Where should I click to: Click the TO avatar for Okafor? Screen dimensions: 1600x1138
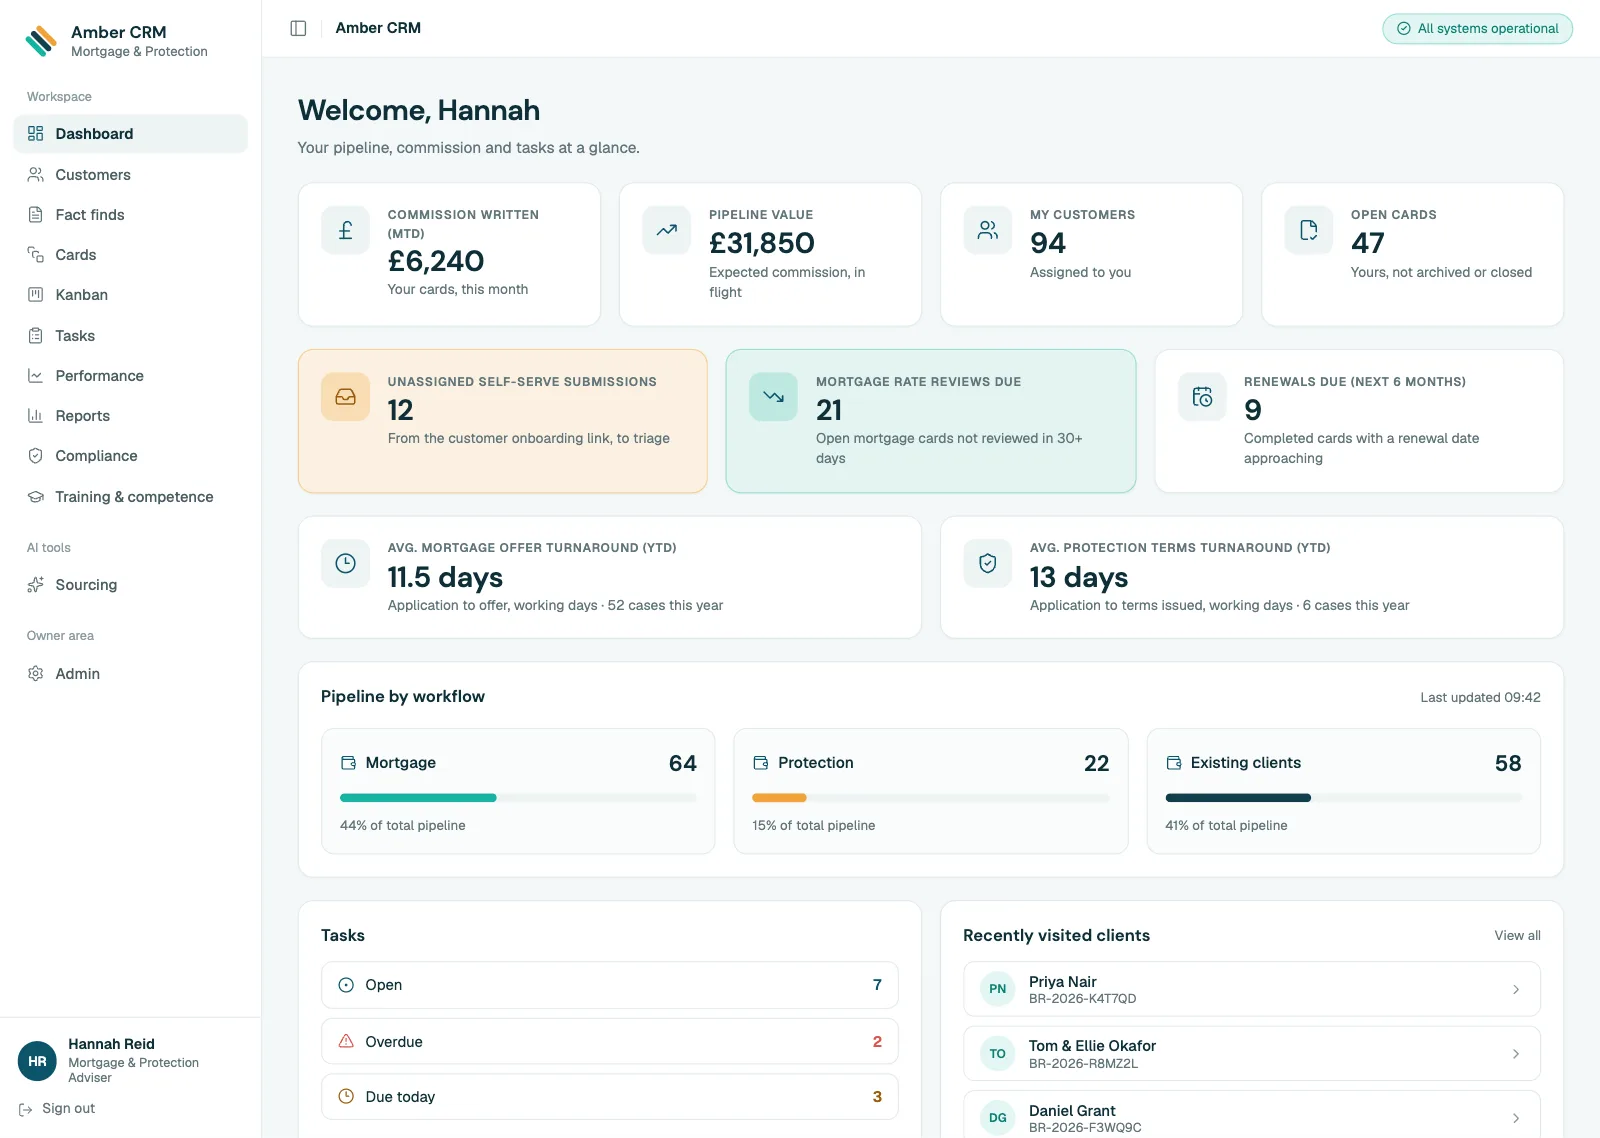pos(997,1054)
